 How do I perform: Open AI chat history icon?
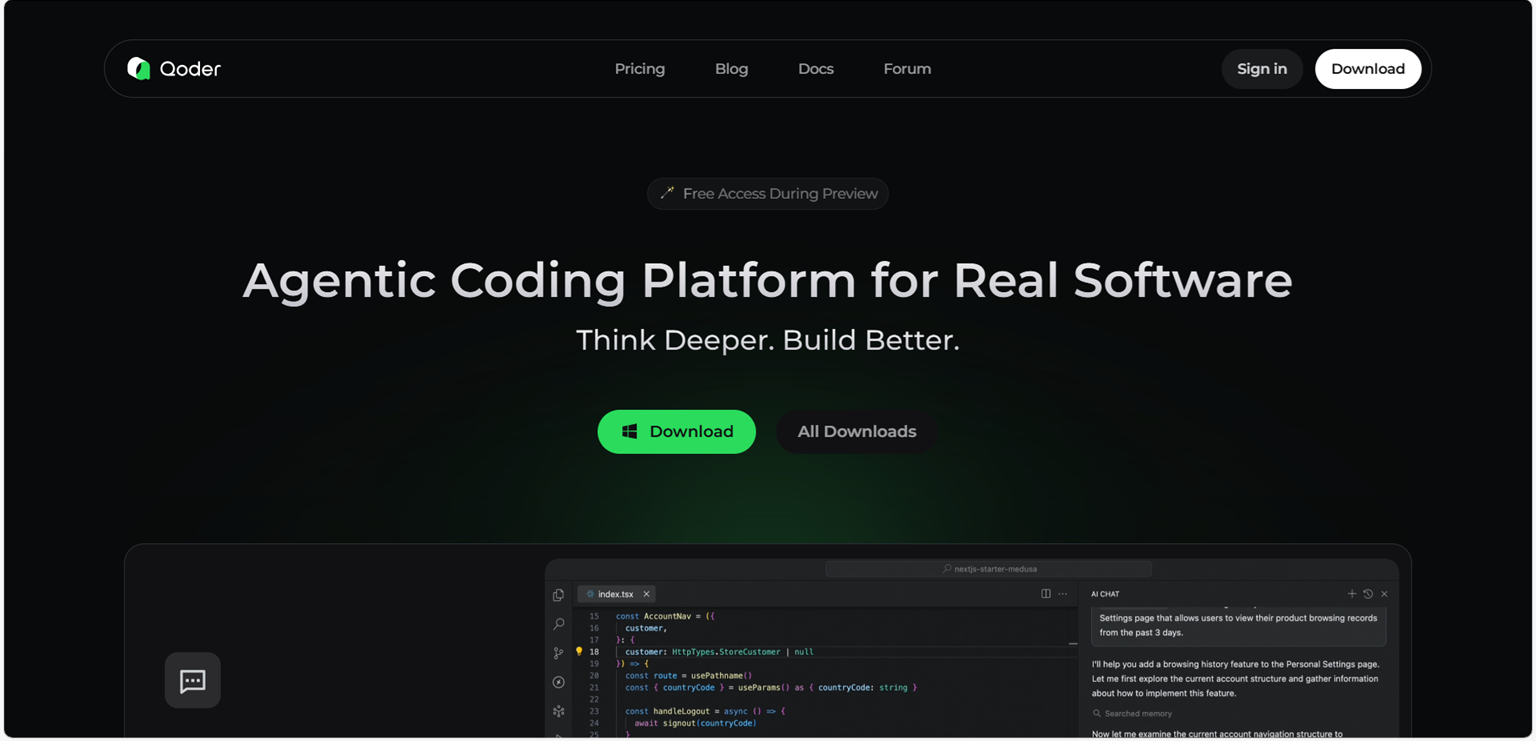pyautogui.click(x=1368, y=594)
